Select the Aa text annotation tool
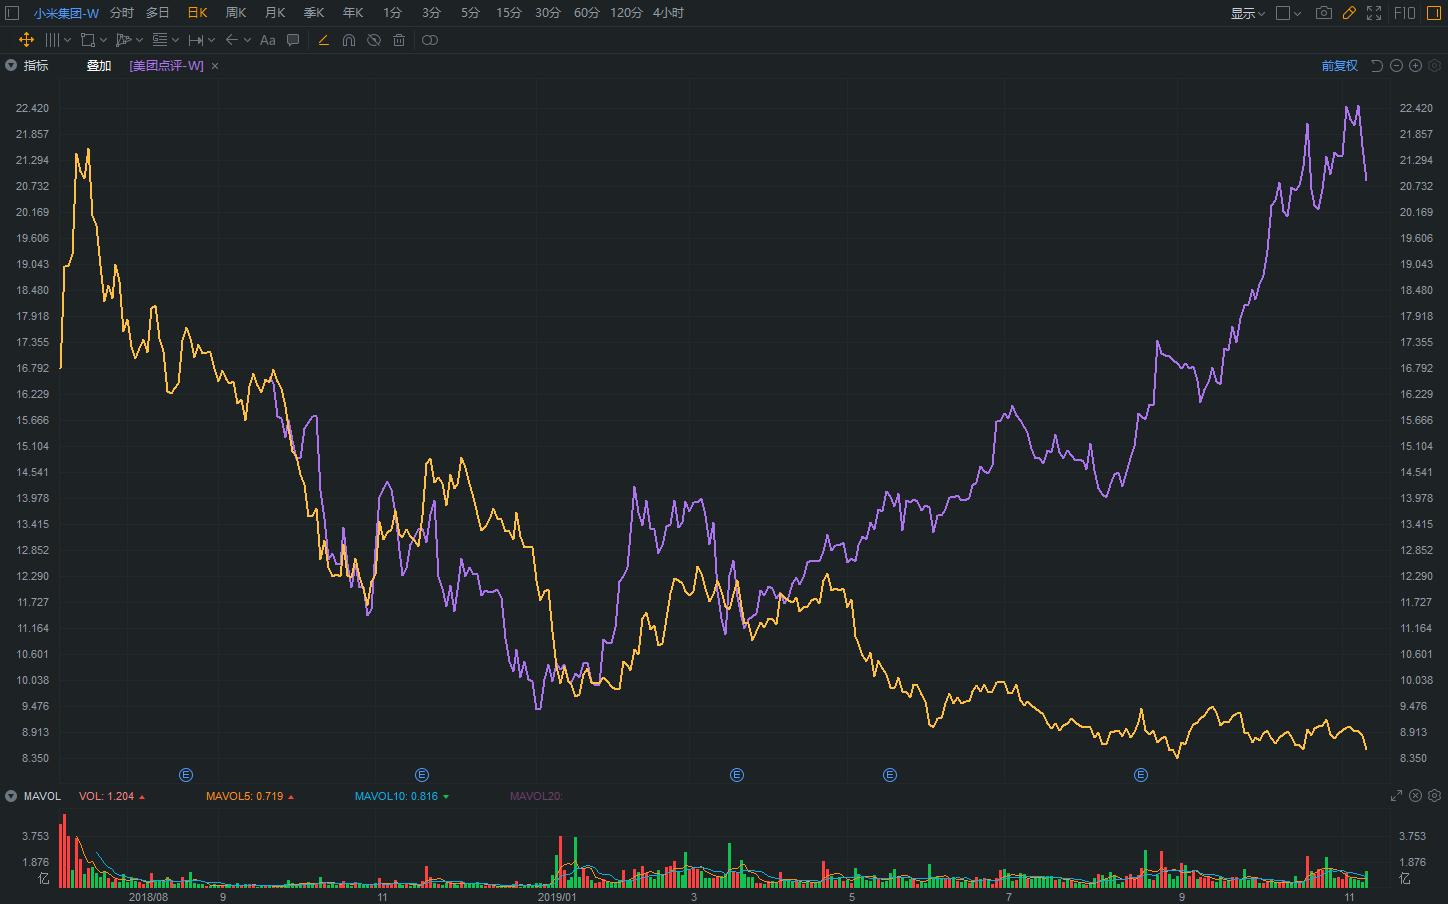Image resolution: width=1448 pixels, height=904 pixels. (x=267, y=40)
